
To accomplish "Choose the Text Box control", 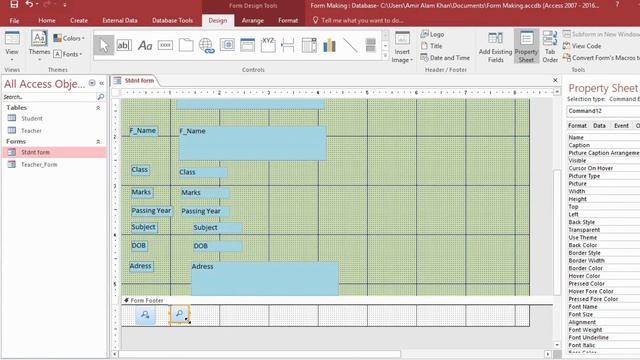I will 124,45.
